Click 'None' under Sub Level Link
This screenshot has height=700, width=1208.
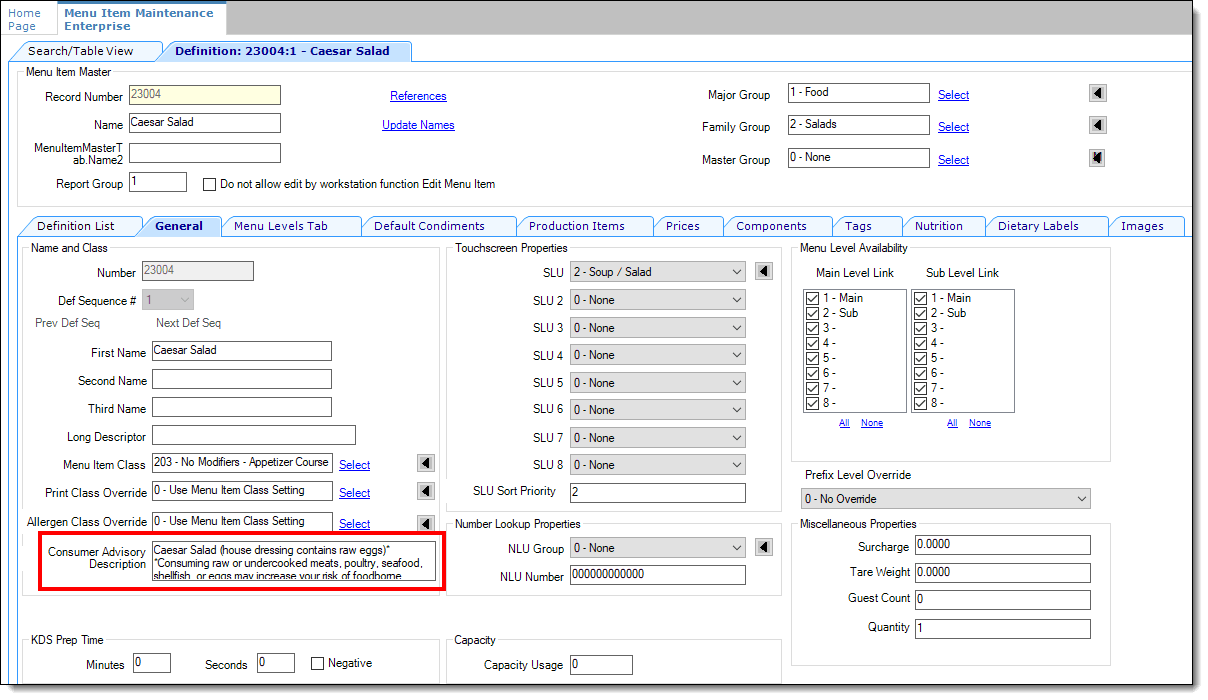coord(979,422)
